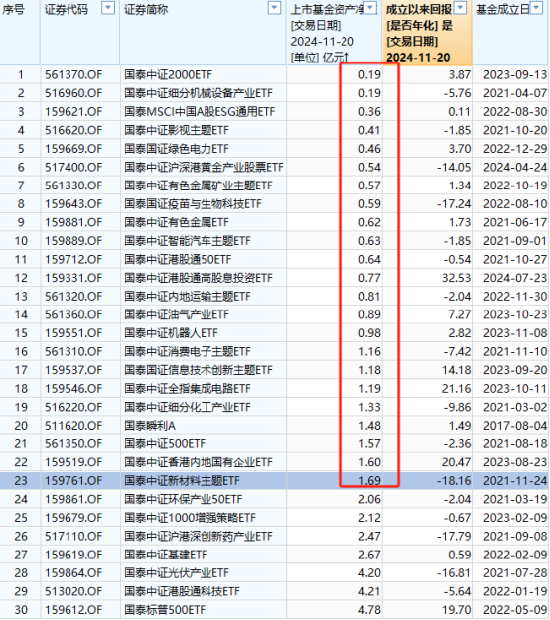The height and width of the screenshot is (620, 550).
Task: Click return value 21.16
Action: 457,389
